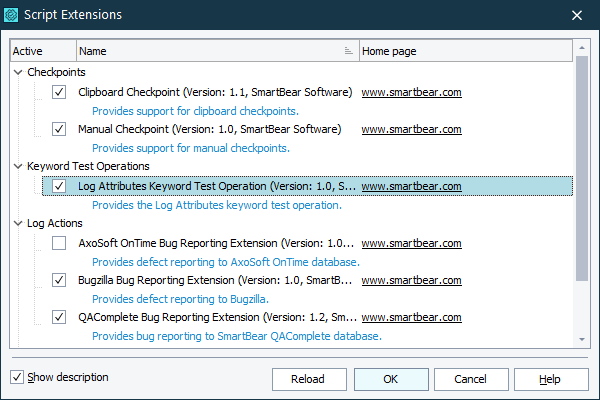Viewport: 600px width, 400px height.
Task: Confirm with the OK button
Action: [x=390, y=379]
